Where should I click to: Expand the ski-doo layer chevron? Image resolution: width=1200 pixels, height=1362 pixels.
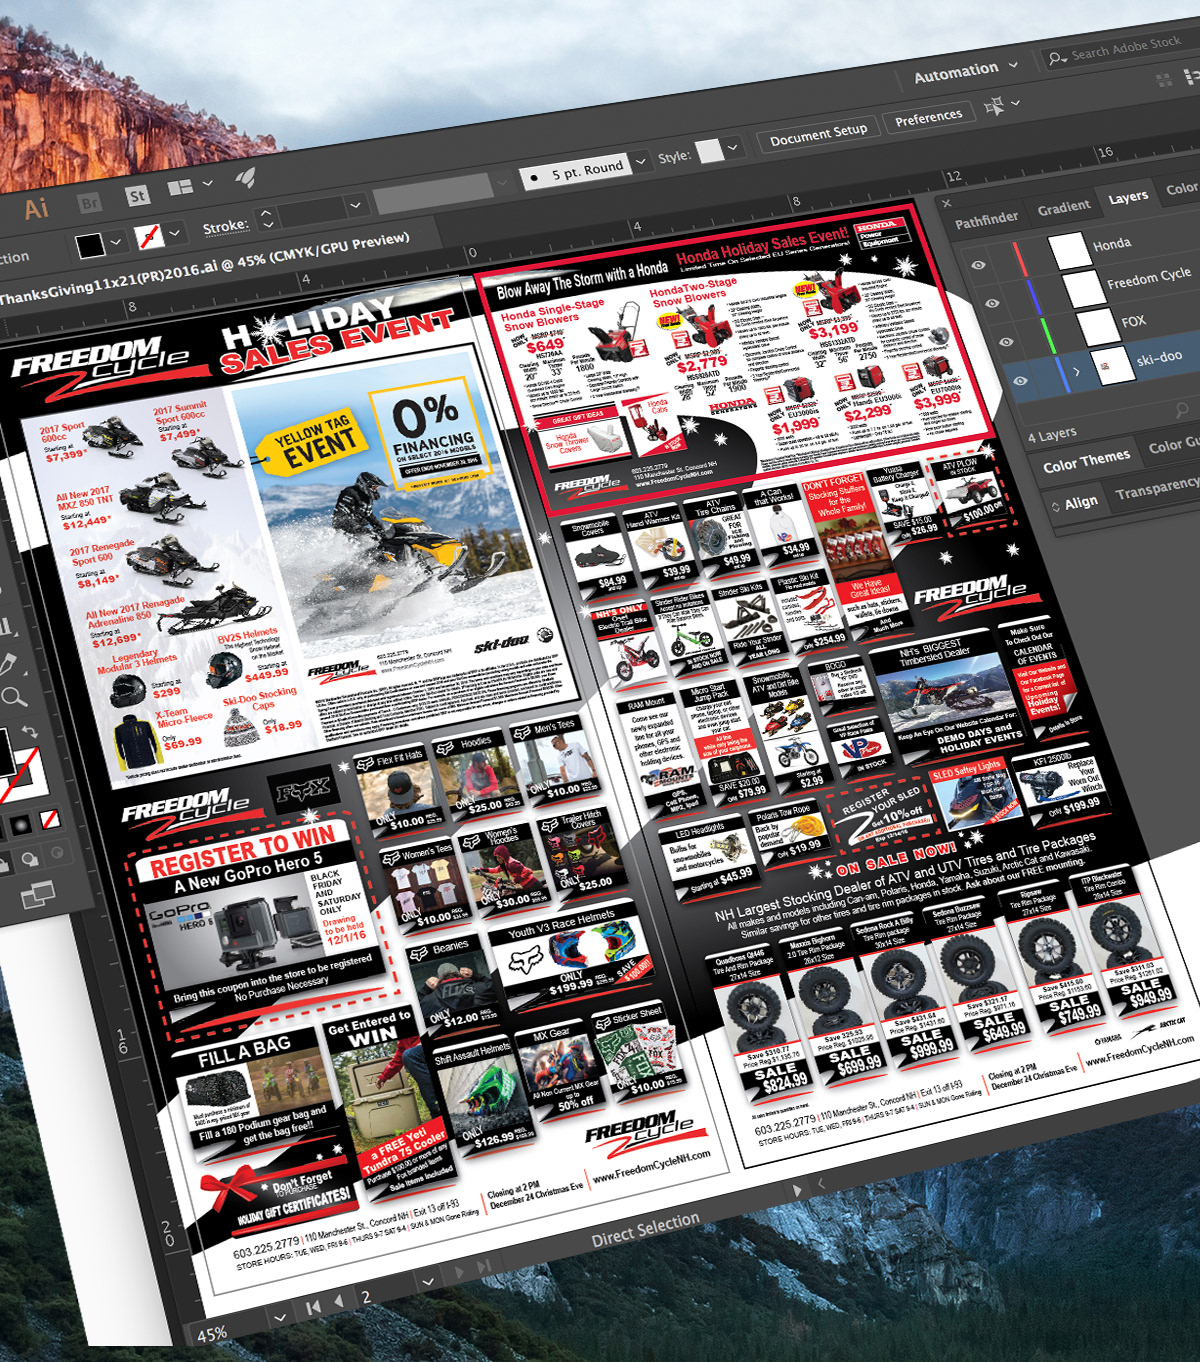1076,371
